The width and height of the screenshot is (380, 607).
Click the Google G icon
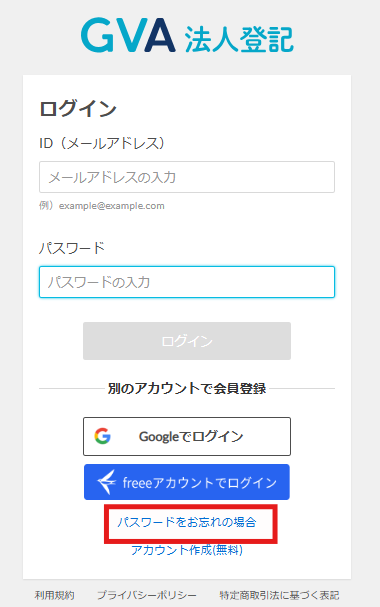[103, 436]
